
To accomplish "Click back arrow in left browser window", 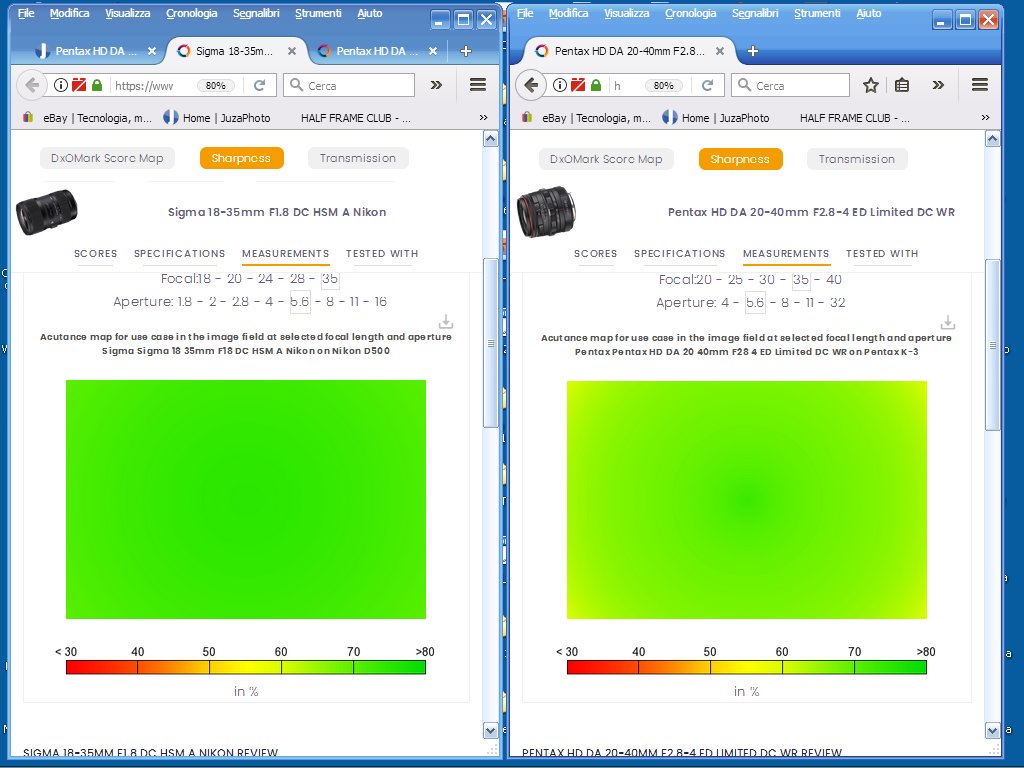I will coord(31,85).
